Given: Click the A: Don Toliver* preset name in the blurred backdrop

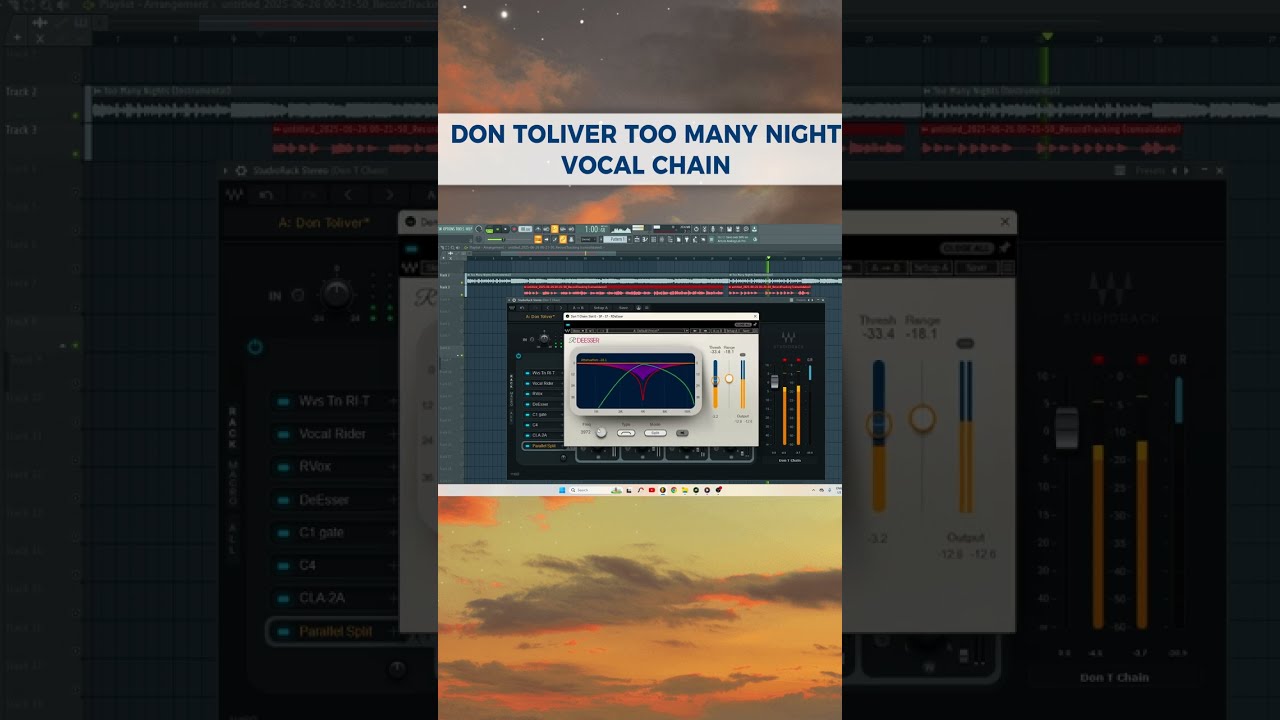Looking at the screenshot, I should pyautogui.click(x=325, y=222).
